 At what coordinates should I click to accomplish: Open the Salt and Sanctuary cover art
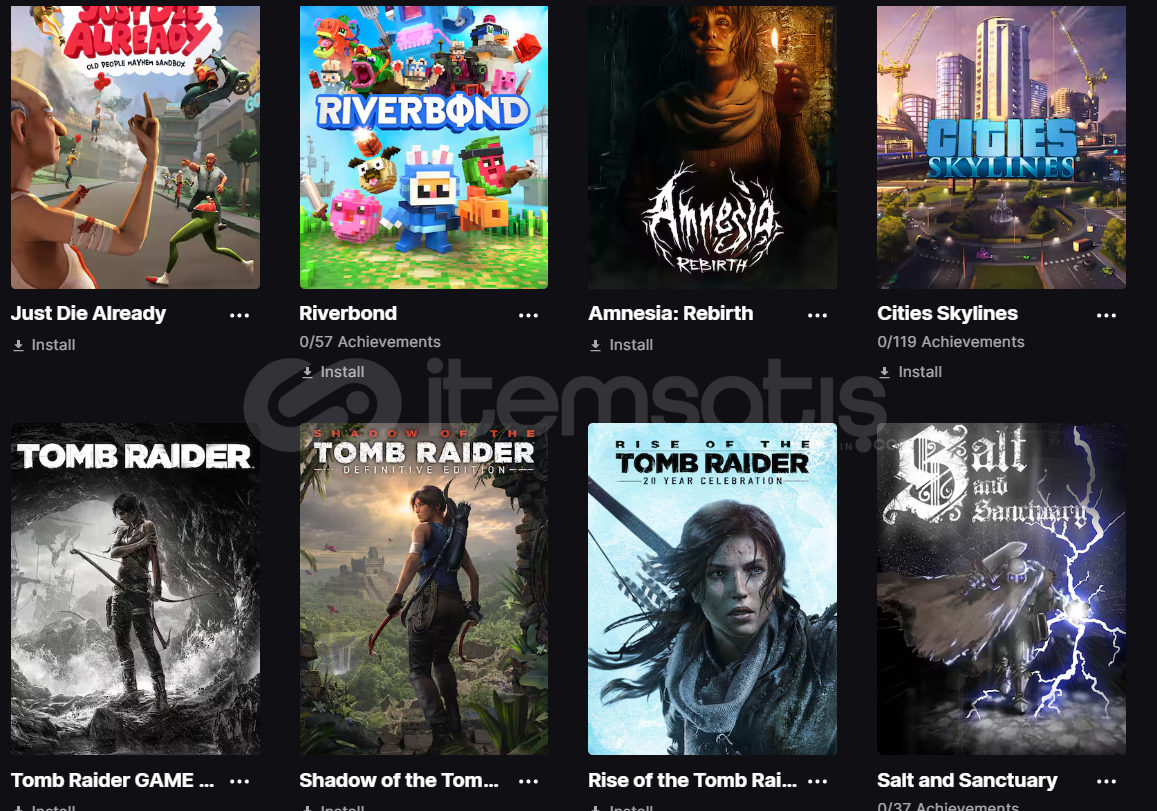tap(1001, 589)
